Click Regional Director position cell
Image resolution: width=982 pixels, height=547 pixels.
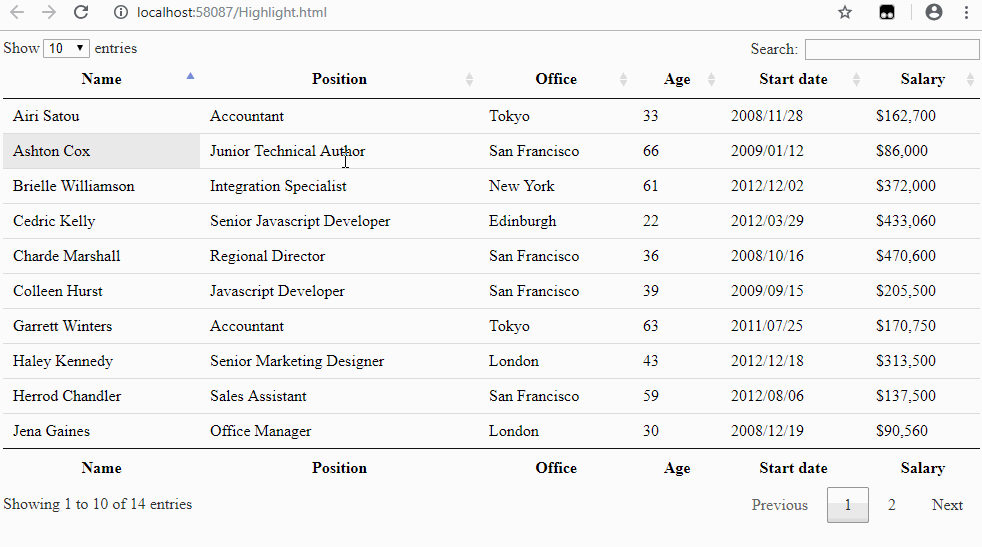tap(339, 256)
